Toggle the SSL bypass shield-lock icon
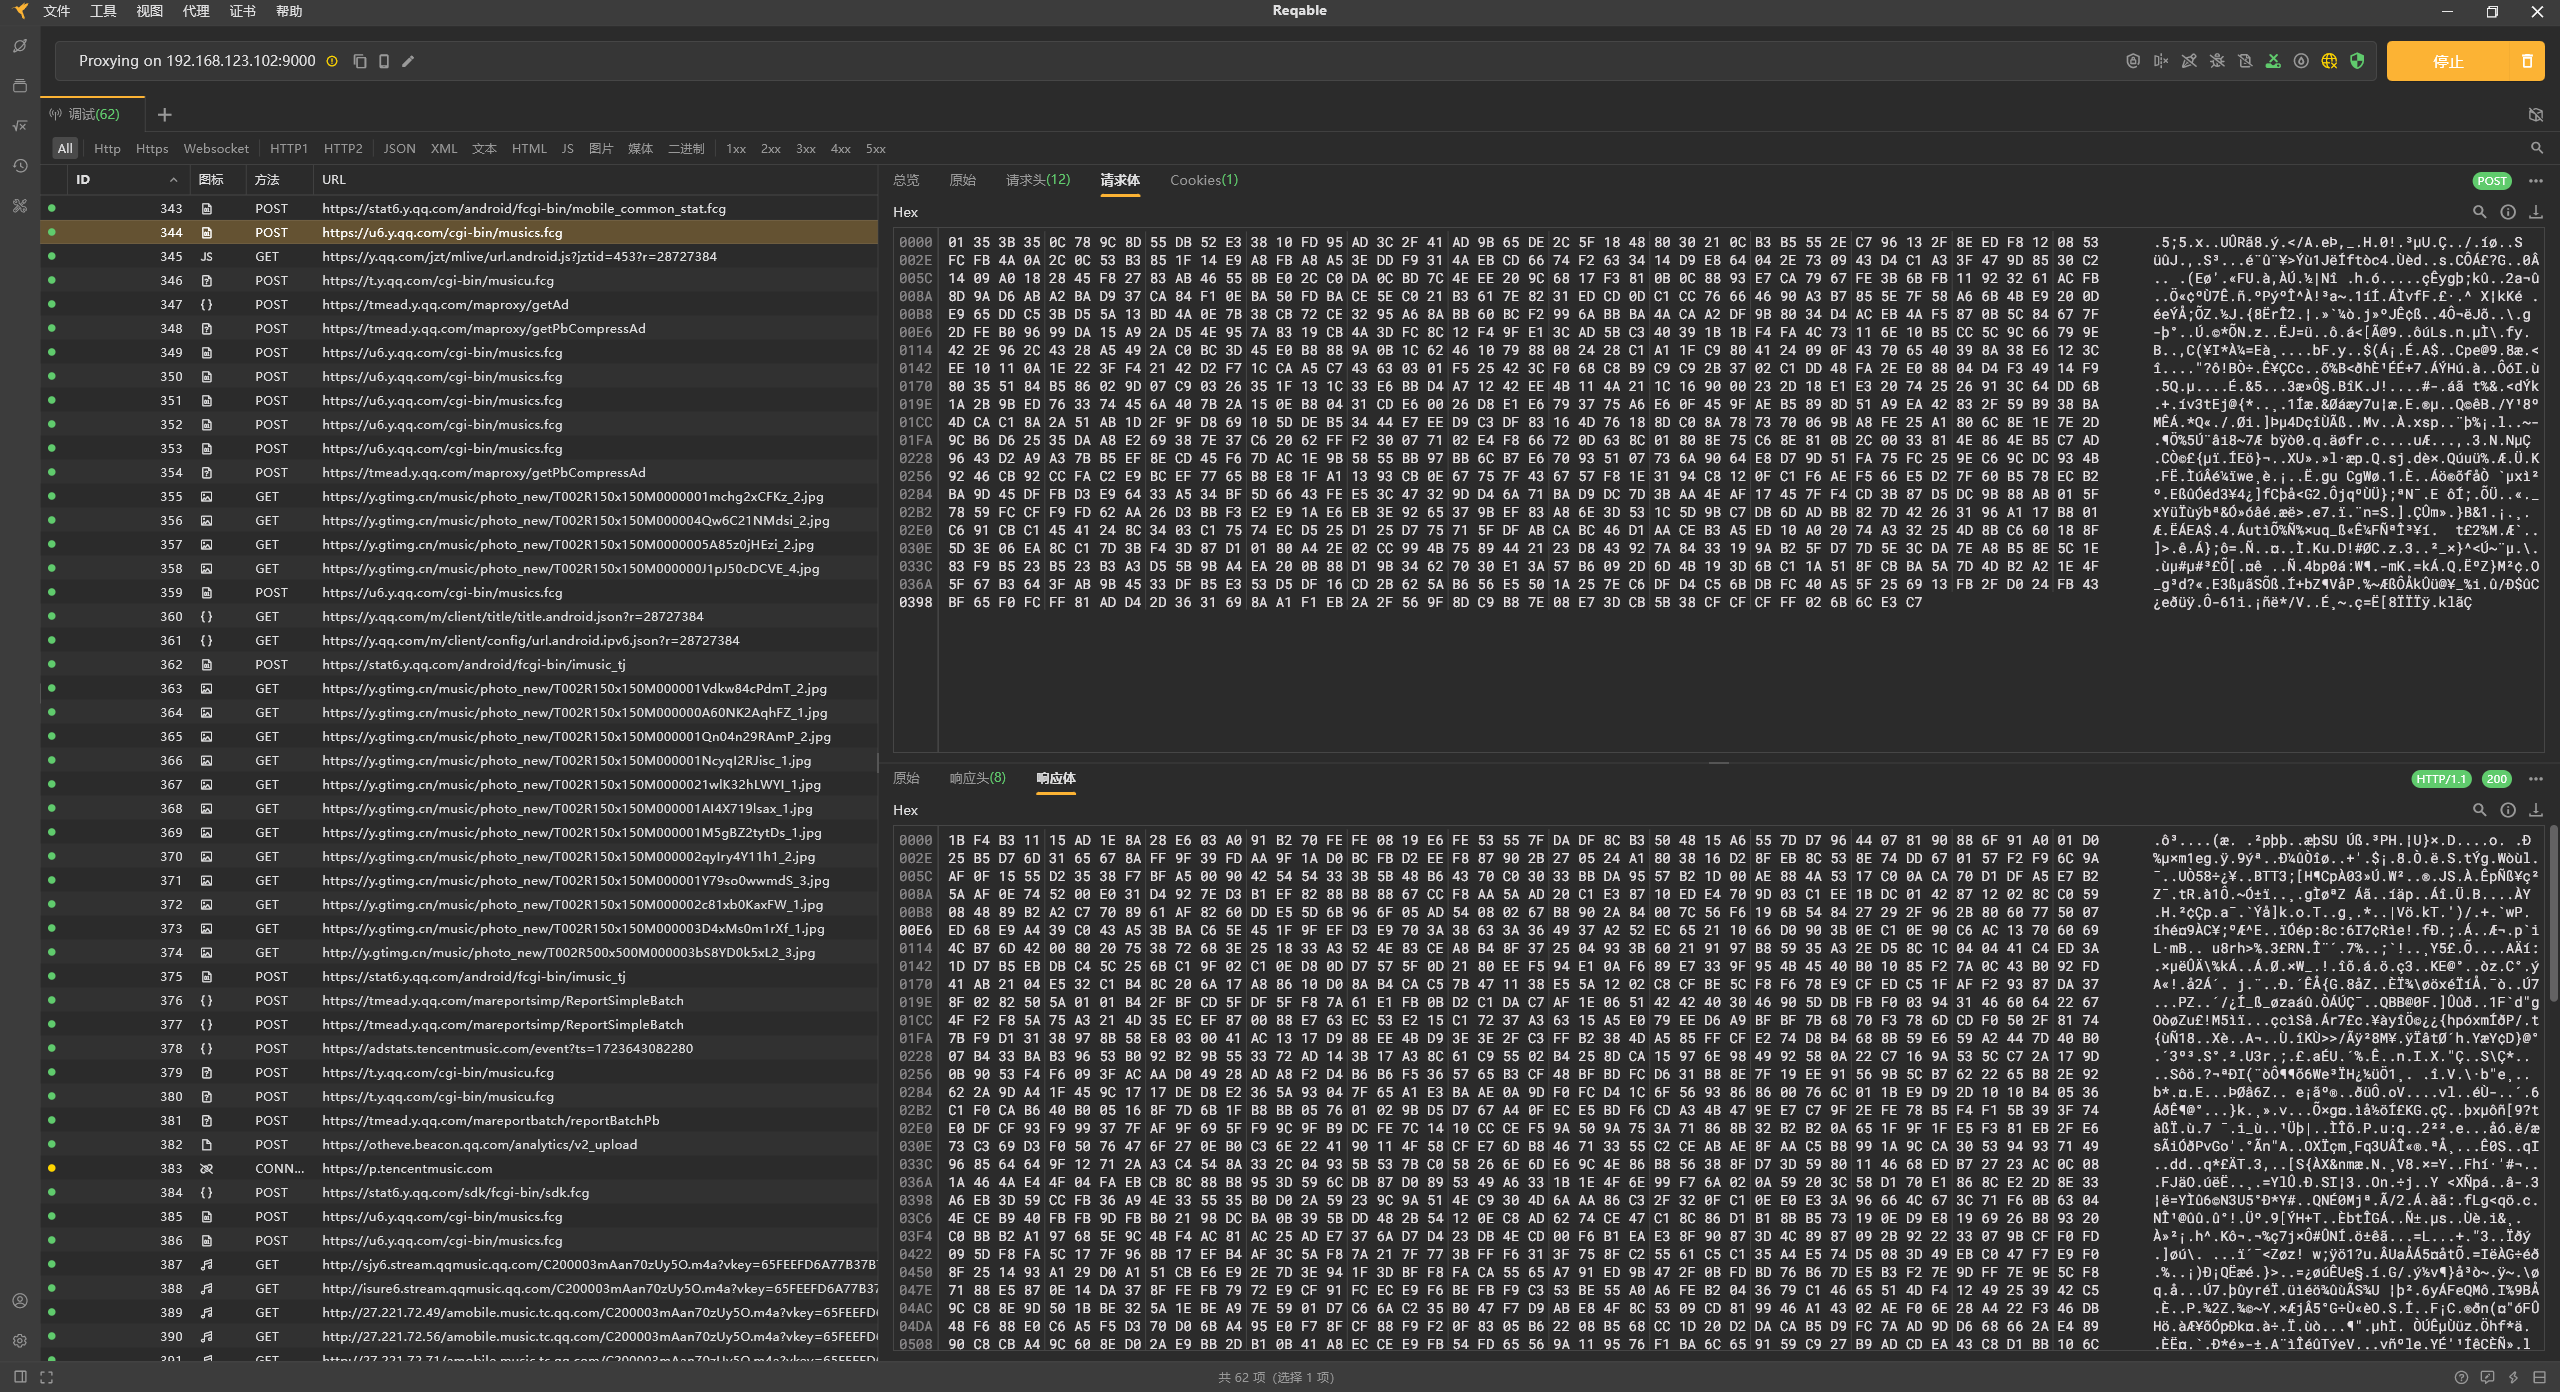 pos(2133,61)
